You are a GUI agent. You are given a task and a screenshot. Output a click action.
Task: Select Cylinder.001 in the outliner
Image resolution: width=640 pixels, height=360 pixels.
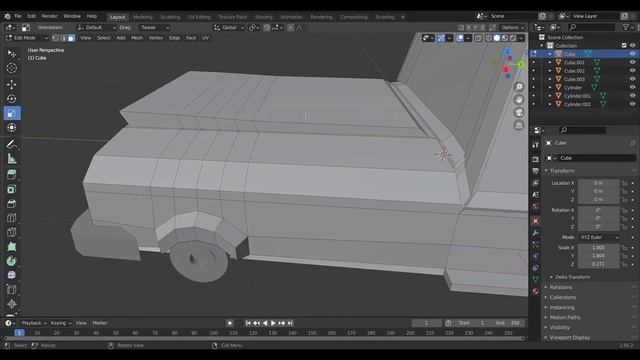[x=577, y=96]
